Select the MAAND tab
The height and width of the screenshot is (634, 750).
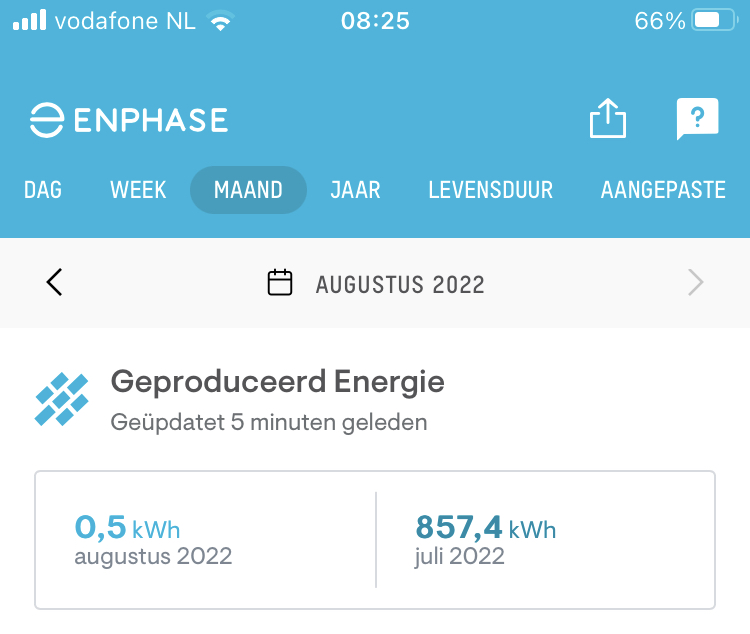click(248, 190)
